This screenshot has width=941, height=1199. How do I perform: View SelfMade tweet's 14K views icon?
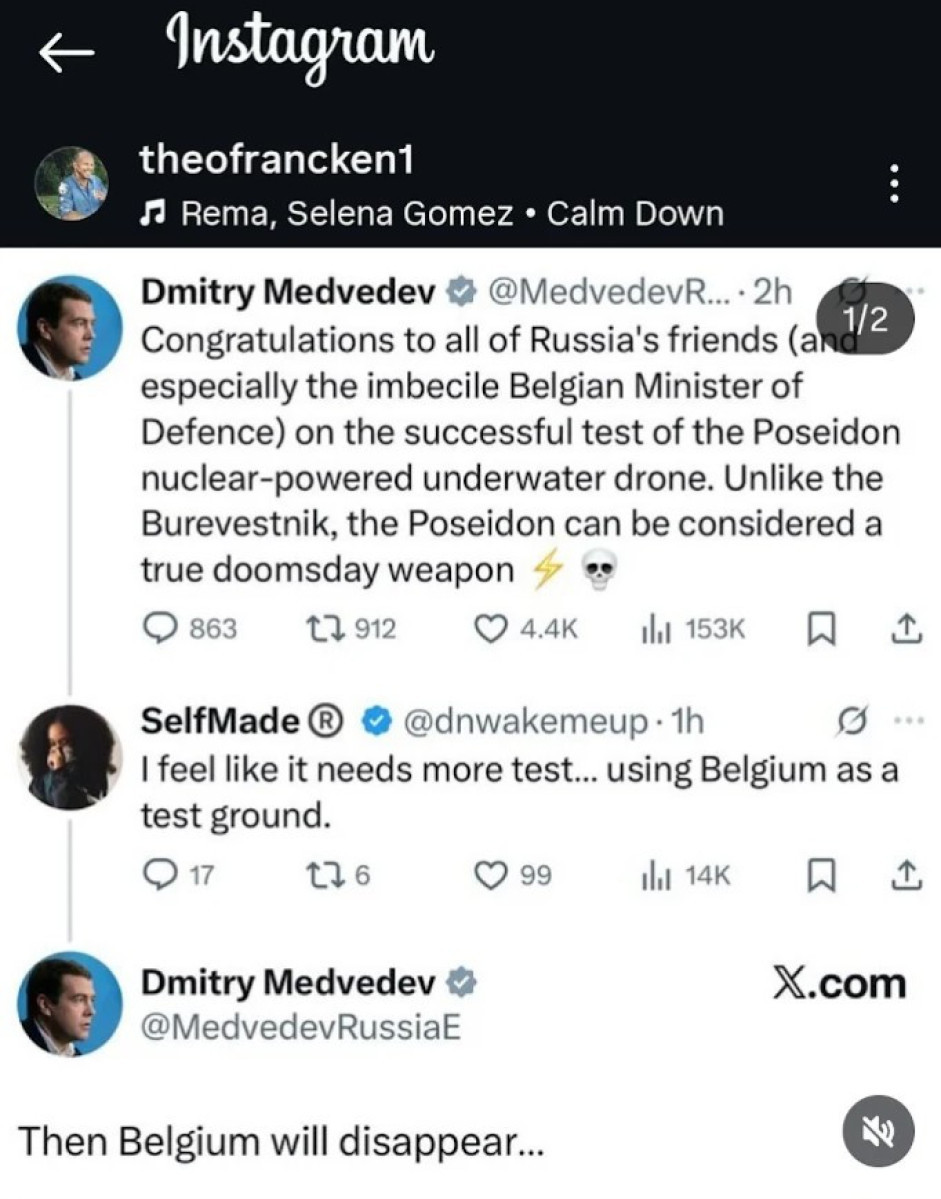tap(653, 876)
